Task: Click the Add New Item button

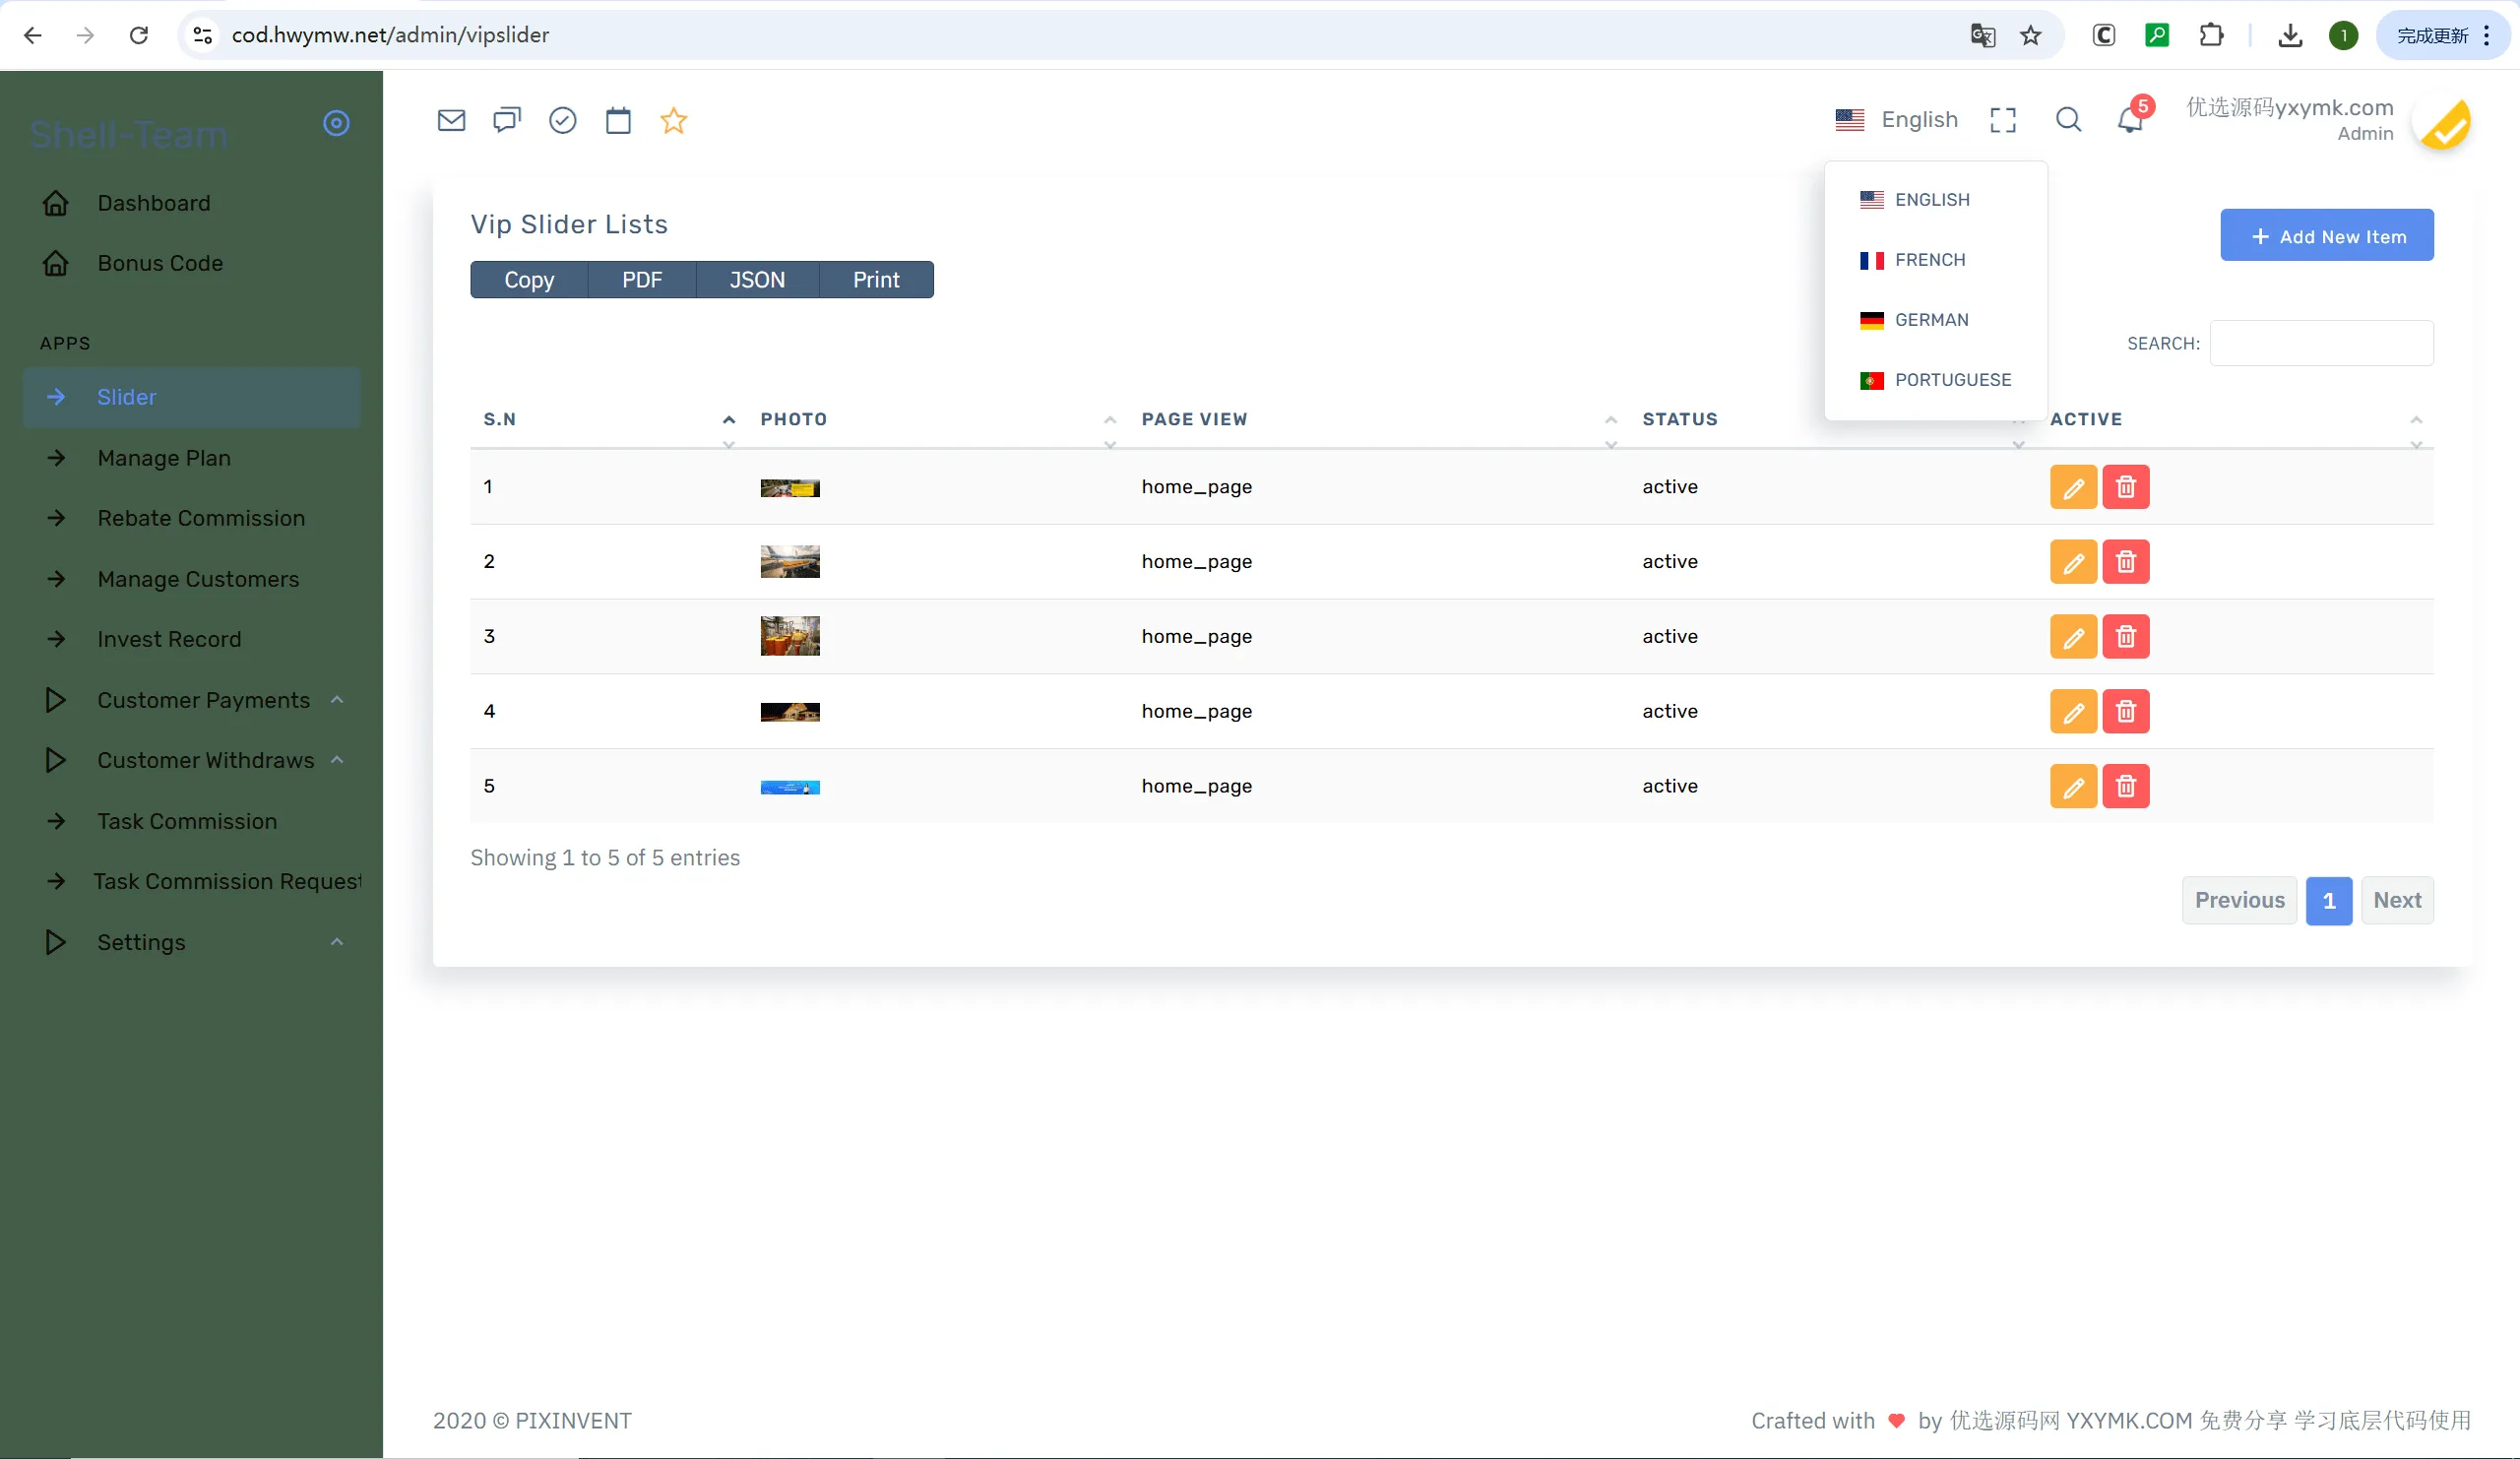Action: pos(2327,236)
